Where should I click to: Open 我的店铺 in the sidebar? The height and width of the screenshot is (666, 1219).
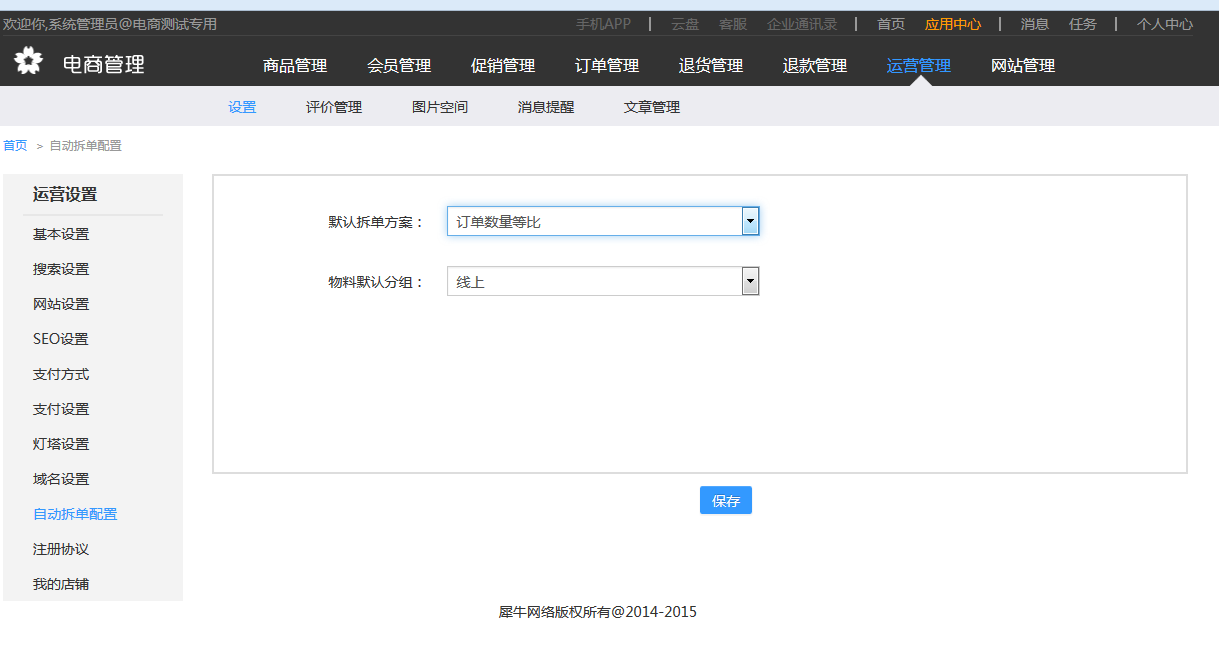[61, 584]
